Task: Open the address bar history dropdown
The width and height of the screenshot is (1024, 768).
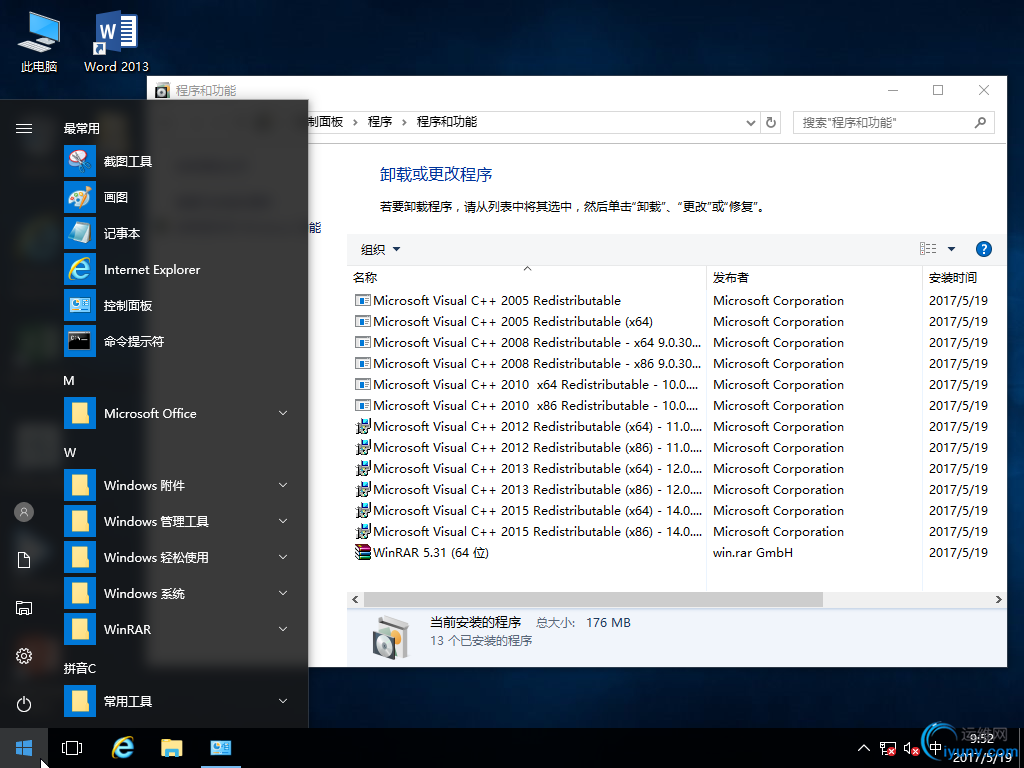Action: click(751, 122)
